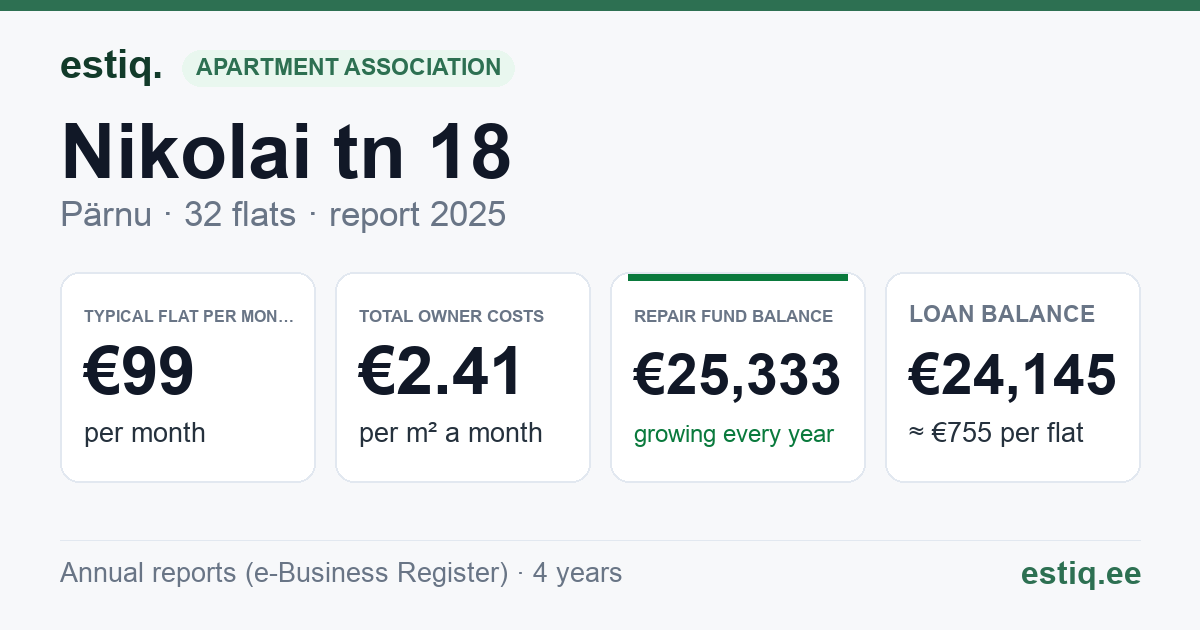This screenshot has width=1200, height=630.
Task: Click the estiq. logo
Action: 111,66
